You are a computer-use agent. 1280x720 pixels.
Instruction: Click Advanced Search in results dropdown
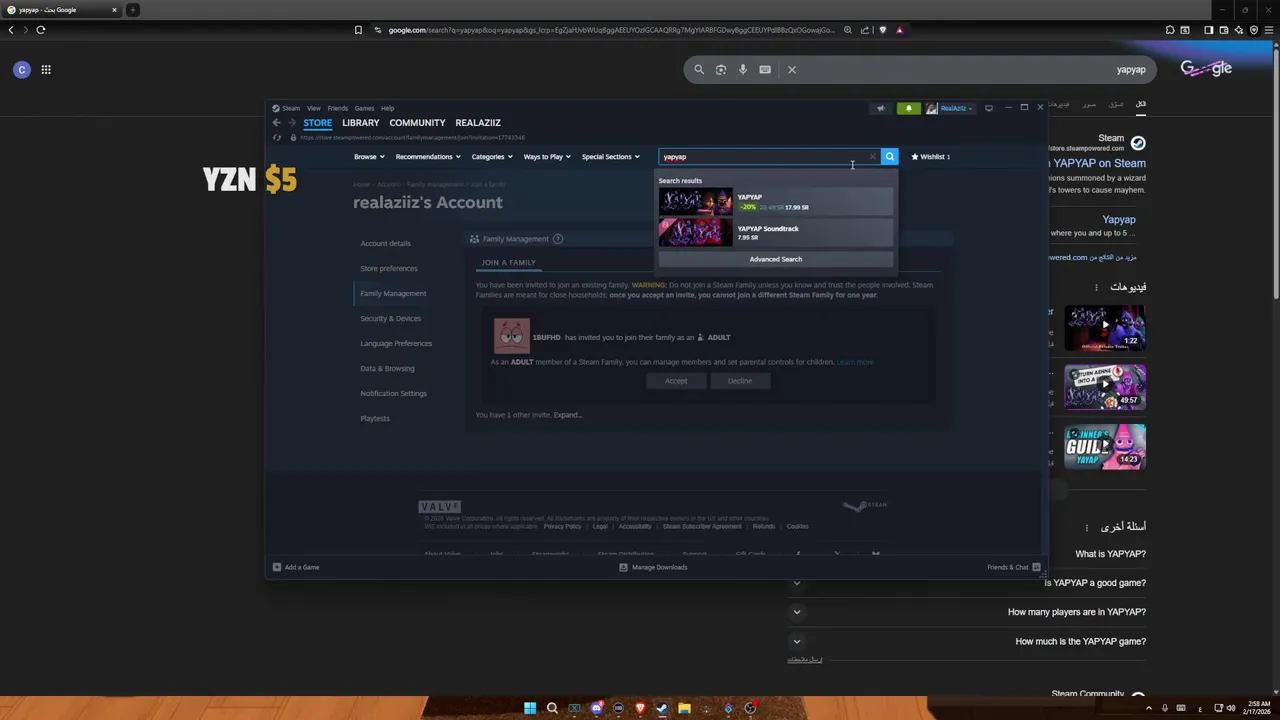775,259
